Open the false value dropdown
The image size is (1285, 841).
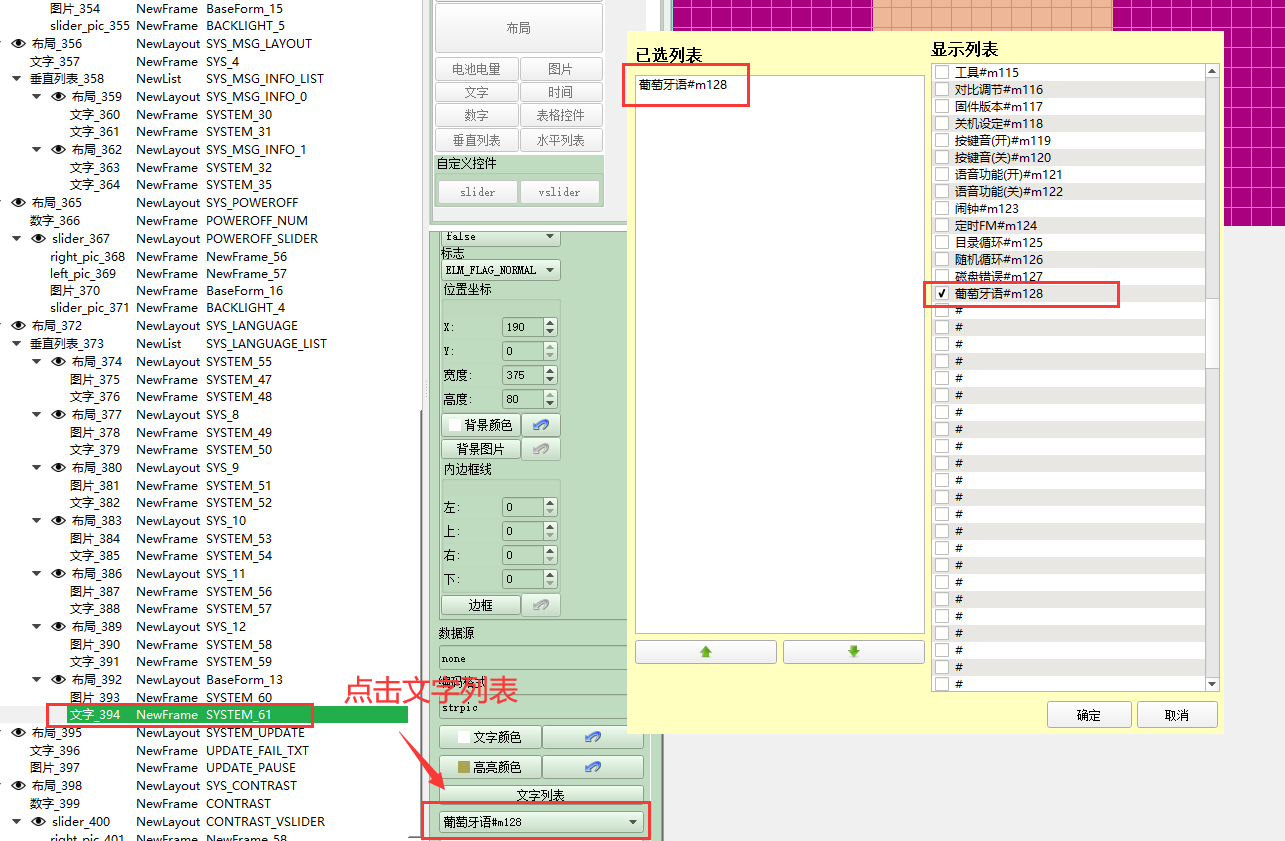pyautogui.click(x=500, y=237)
